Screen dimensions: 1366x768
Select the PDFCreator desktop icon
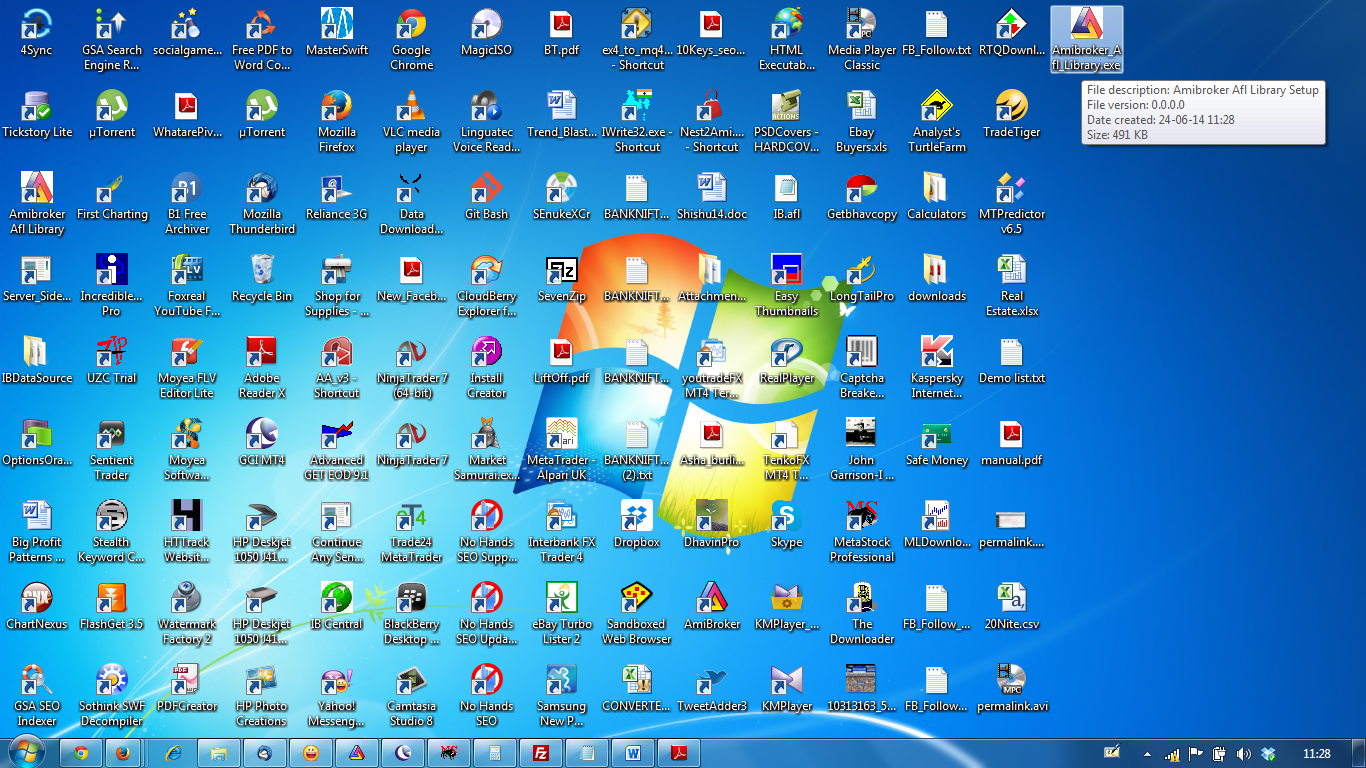pyautogui.click(x=187, y=688)
